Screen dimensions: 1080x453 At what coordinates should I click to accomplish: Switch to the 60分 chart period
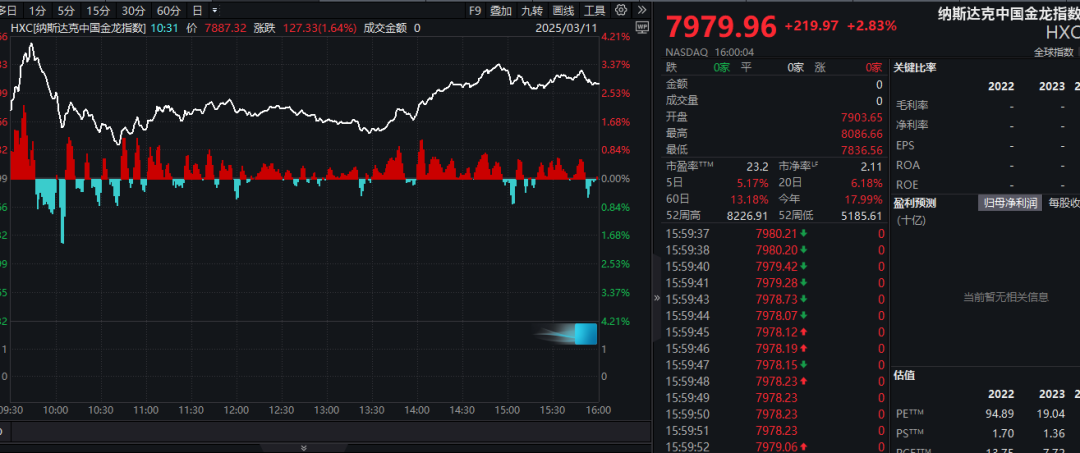(x=169, y=10)
